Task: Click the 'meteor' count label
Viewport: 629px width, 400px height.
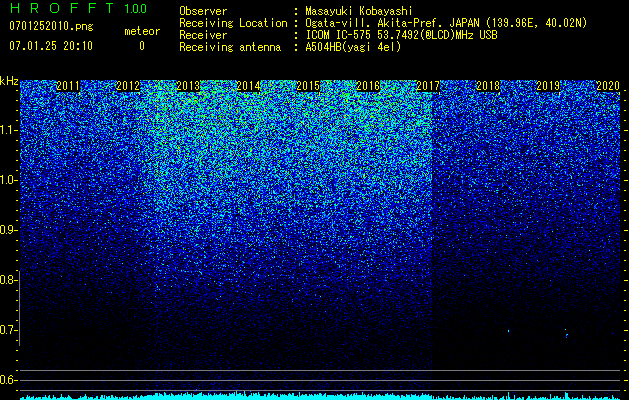Action: (x=142, y=31)
